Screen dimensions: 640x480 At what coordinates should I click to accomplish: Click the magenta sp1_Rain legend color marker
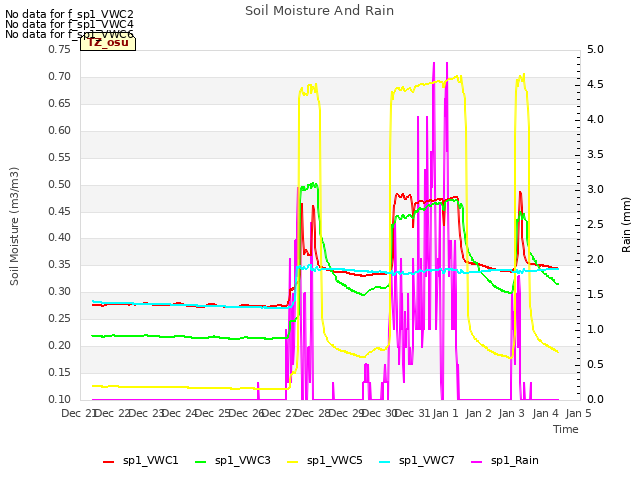pyautogui.click(x=477, y=462)
